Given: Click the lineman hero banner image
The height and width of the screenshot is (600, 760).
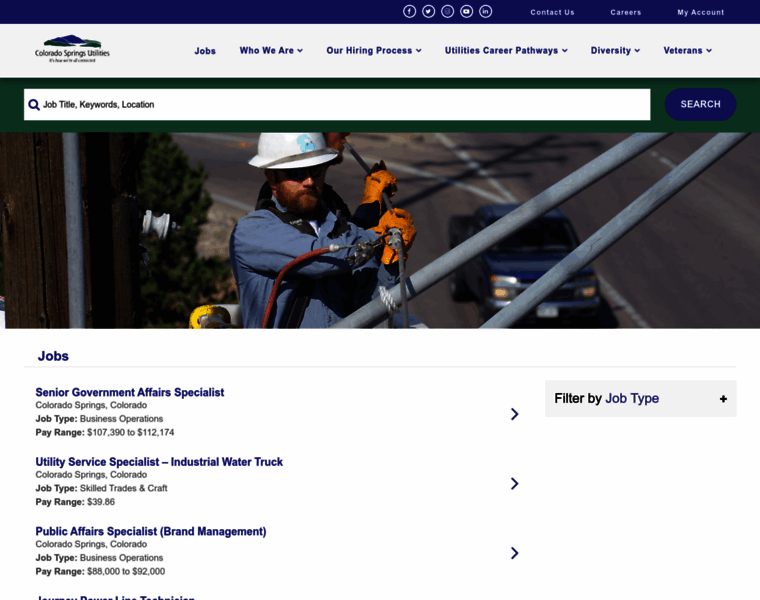Looking at the screenshot, I should point(380,231).
